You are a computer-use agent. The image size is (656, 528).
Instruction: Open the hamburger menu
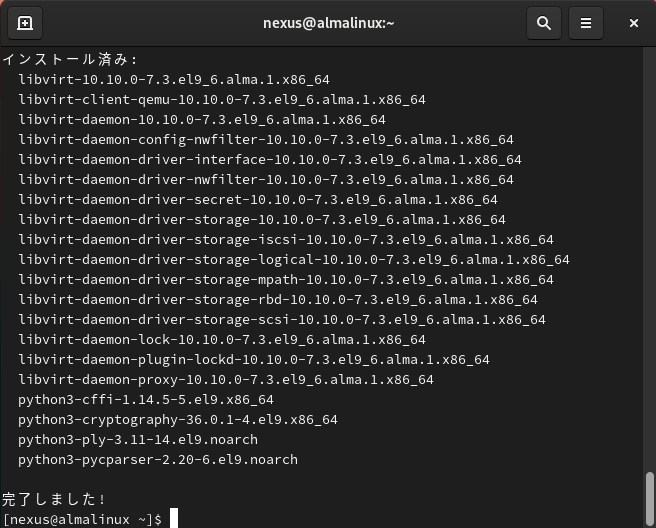(586, 23)
